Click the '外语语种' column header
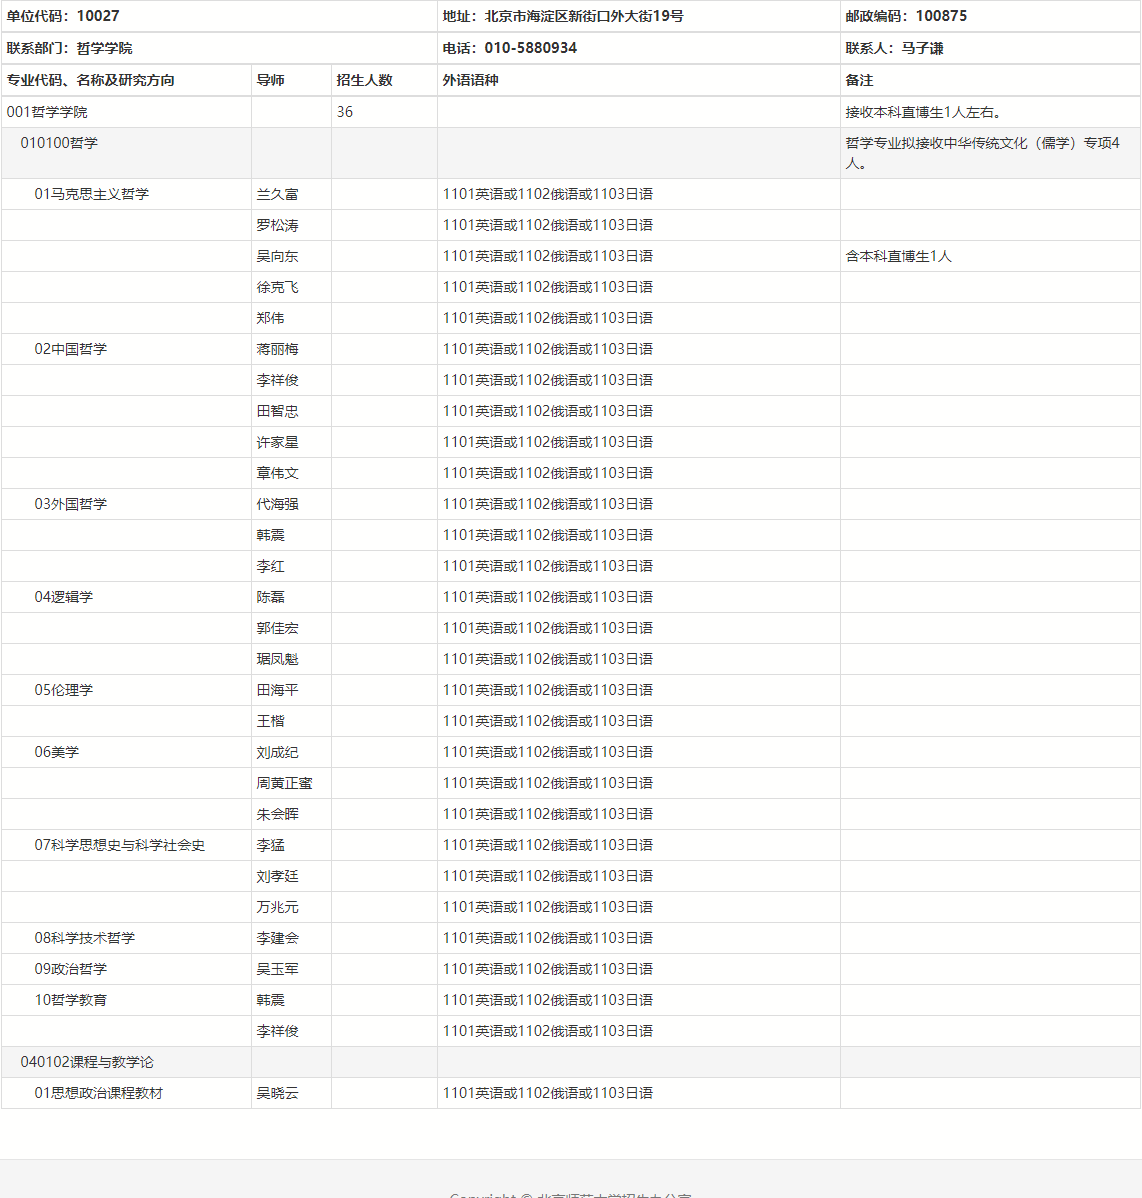The height and width of the screenshot is (1198, 1142). [471, 80]
